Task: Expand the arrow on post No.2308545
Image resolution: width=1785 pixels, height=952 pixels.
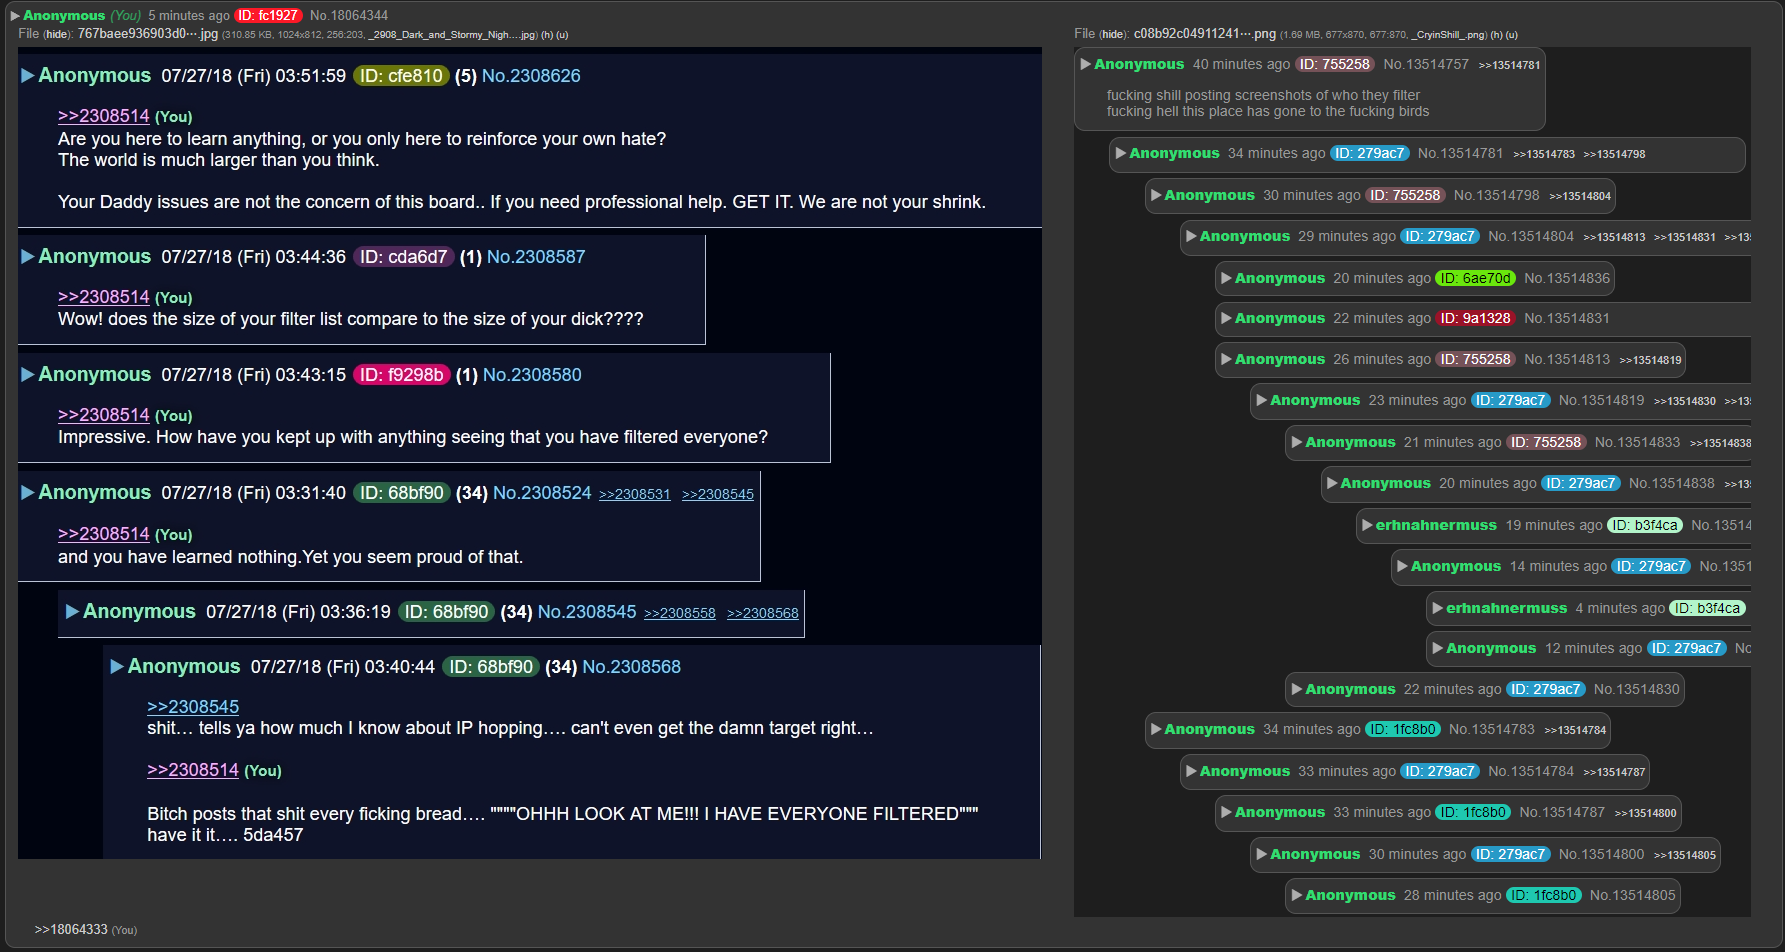Action: [x=72, y=612]
